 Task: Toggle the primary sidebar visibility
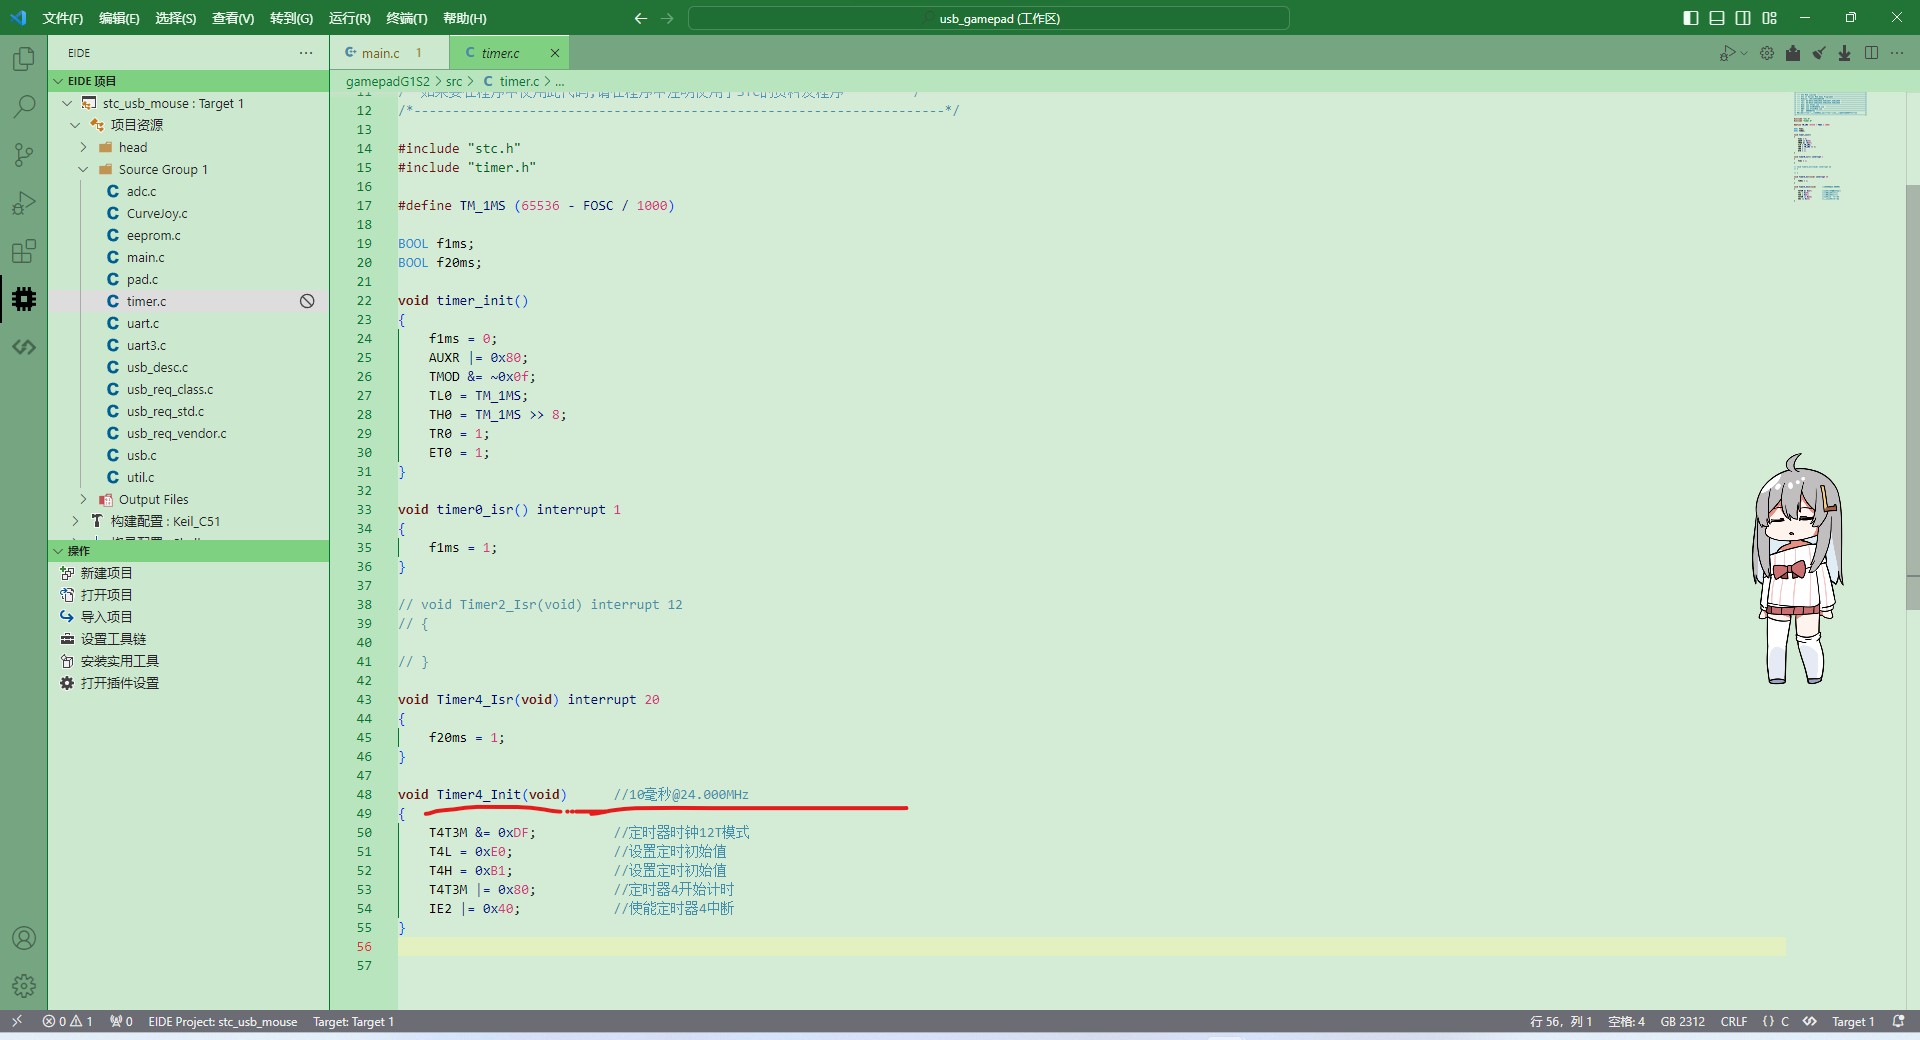click(1691, 18)
